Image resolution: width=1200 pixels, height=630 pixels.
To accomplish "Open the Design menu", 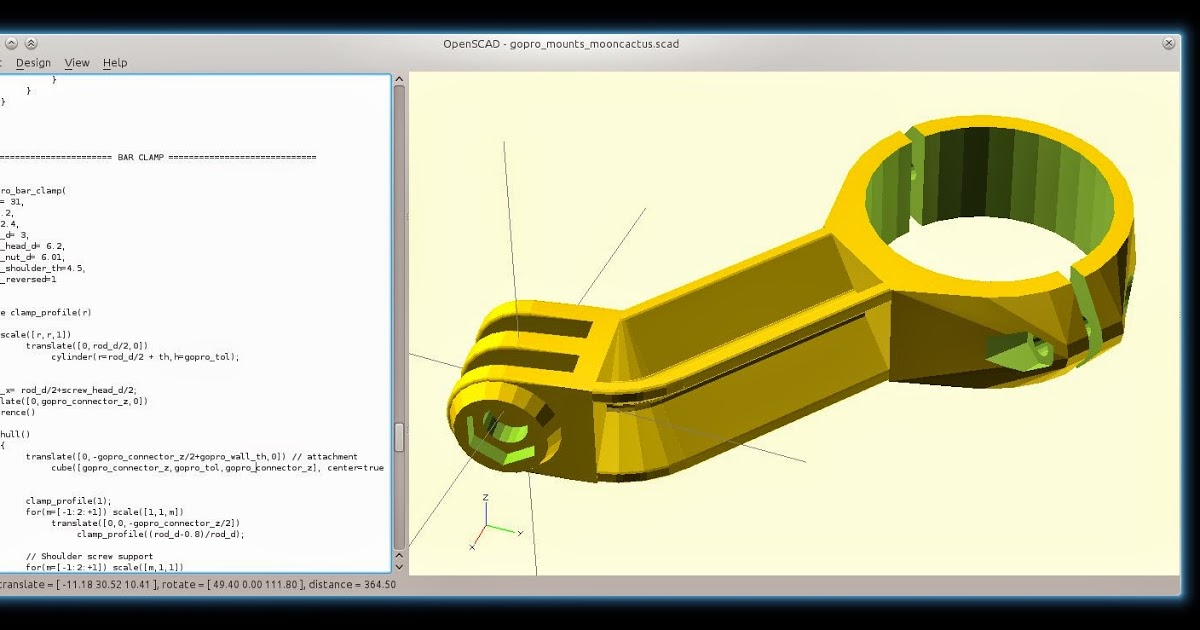I will [33, 63].
